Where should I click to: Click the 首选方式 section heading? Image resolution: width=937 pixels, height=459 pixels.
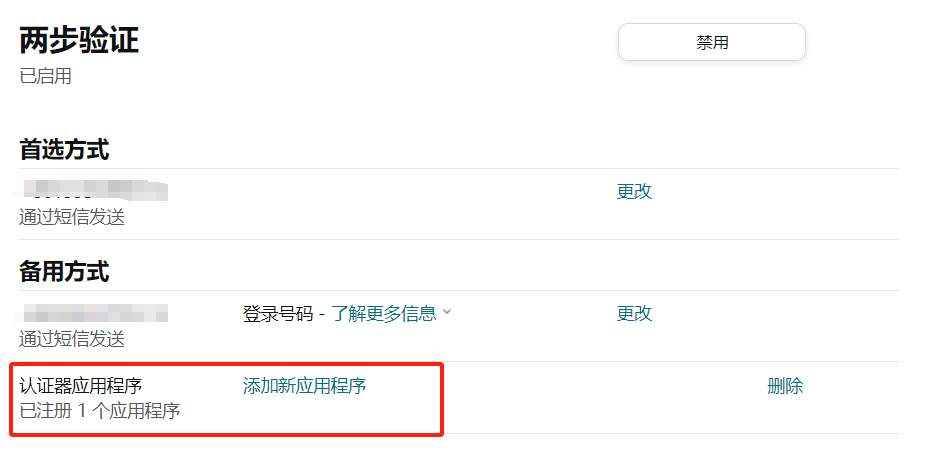coord(64,150)
